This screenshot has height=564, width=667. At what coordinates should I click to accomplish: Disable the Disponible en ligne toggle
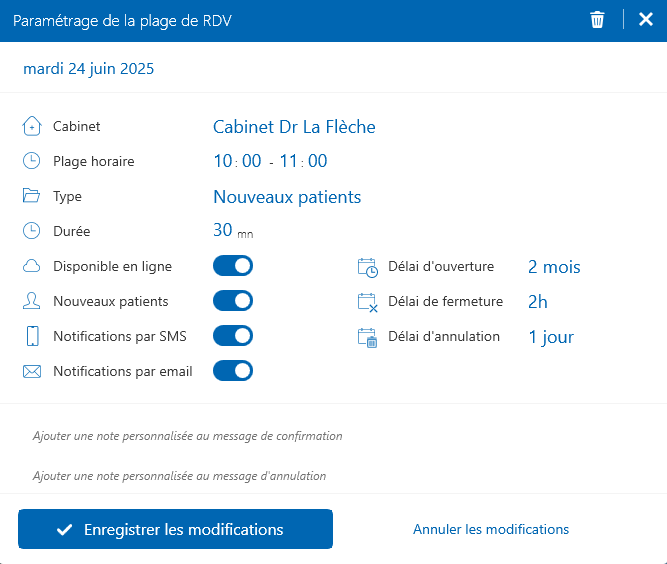point(233,266)
